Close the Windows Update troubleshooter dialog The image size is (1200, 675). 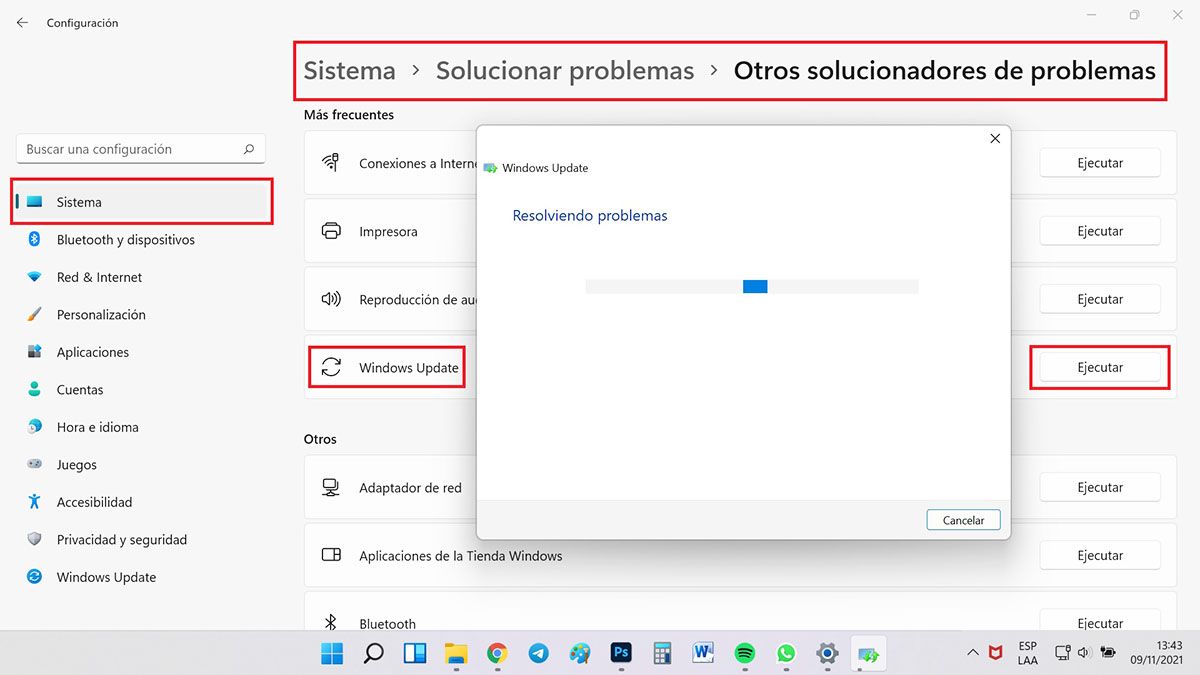tap(995, 139)
